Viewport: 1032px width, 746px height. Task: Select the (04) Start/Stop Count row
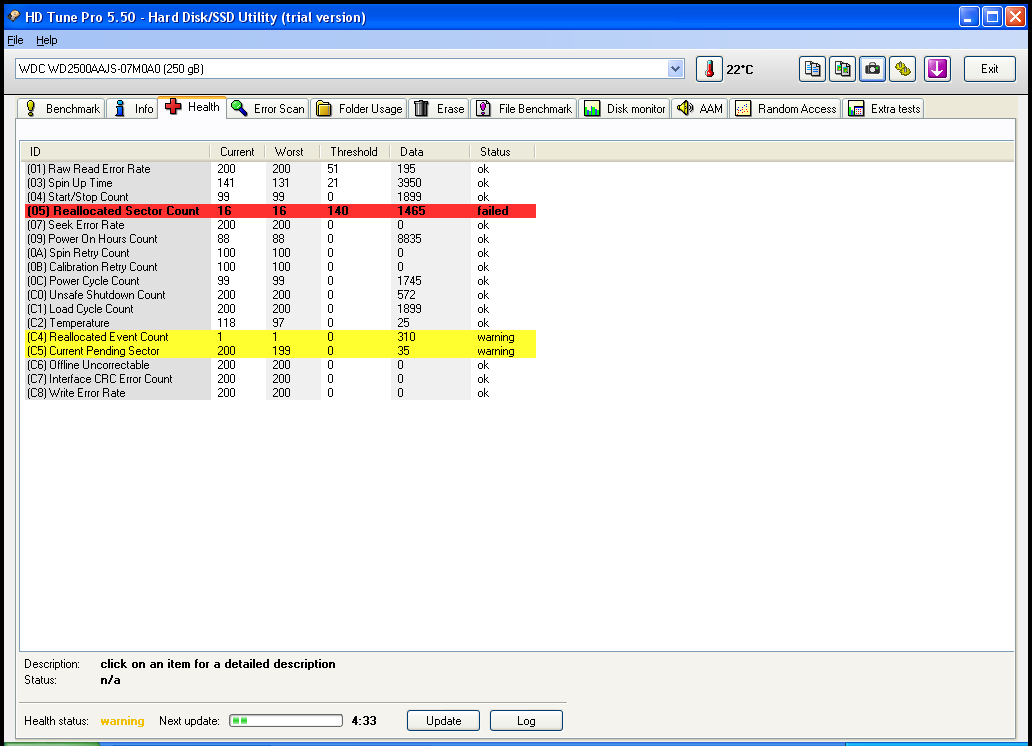click(280, 197)
